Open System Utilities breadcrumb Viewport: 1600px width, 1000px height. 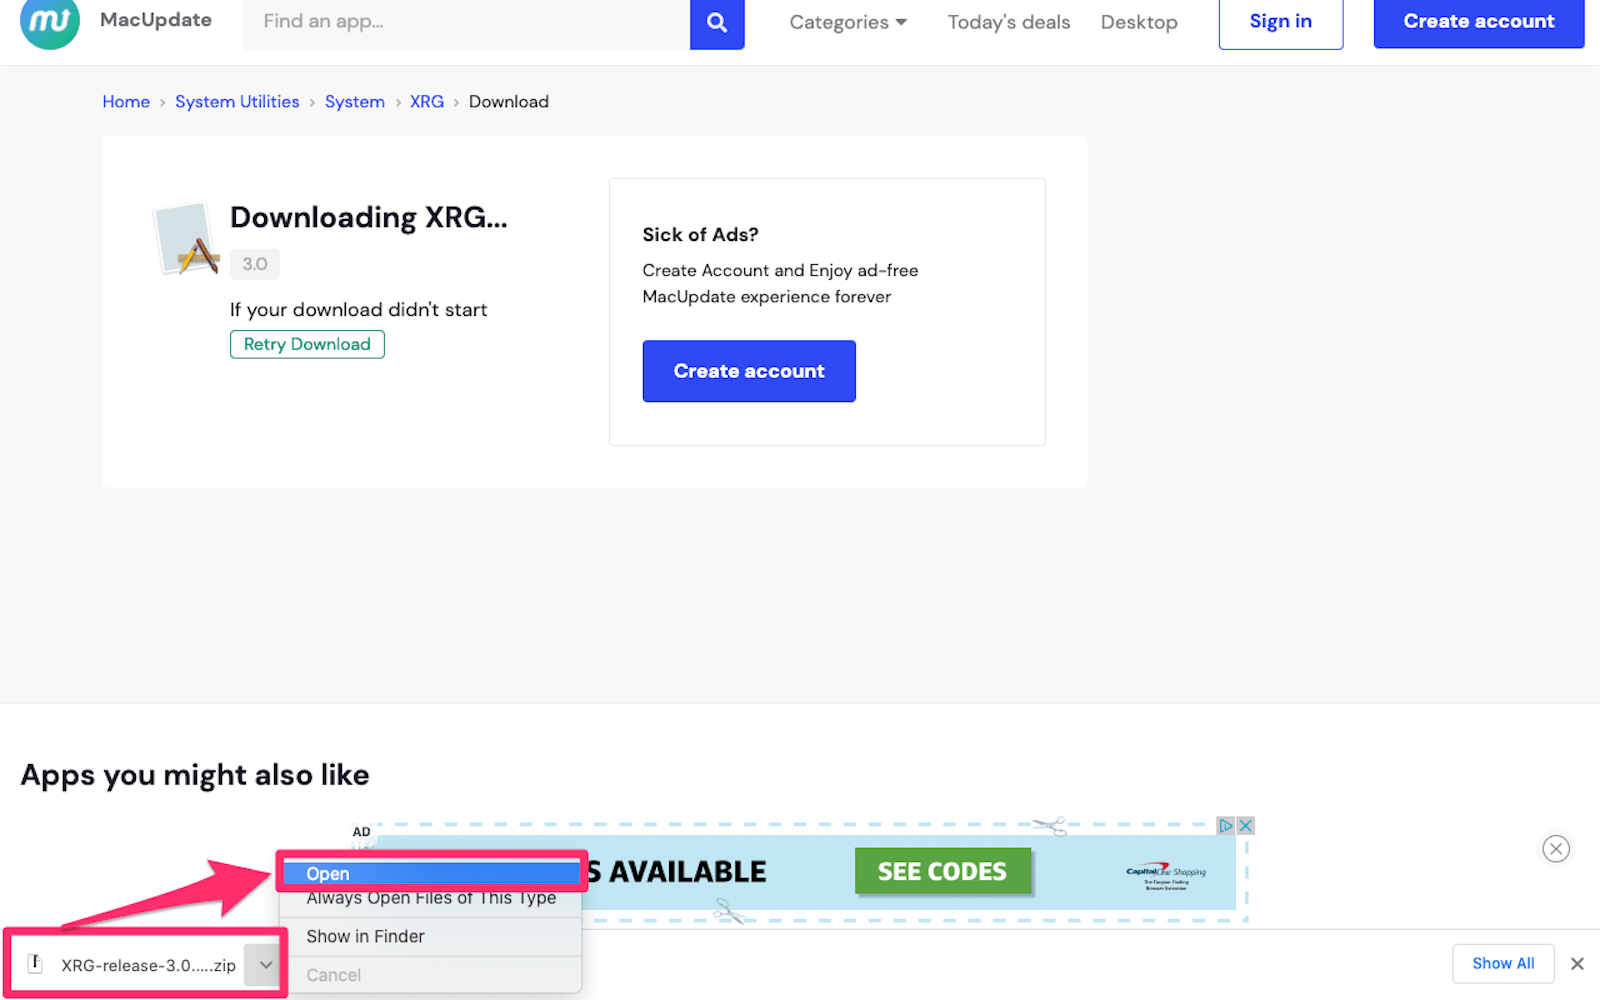pyautogui.click(x=237, y=102)
